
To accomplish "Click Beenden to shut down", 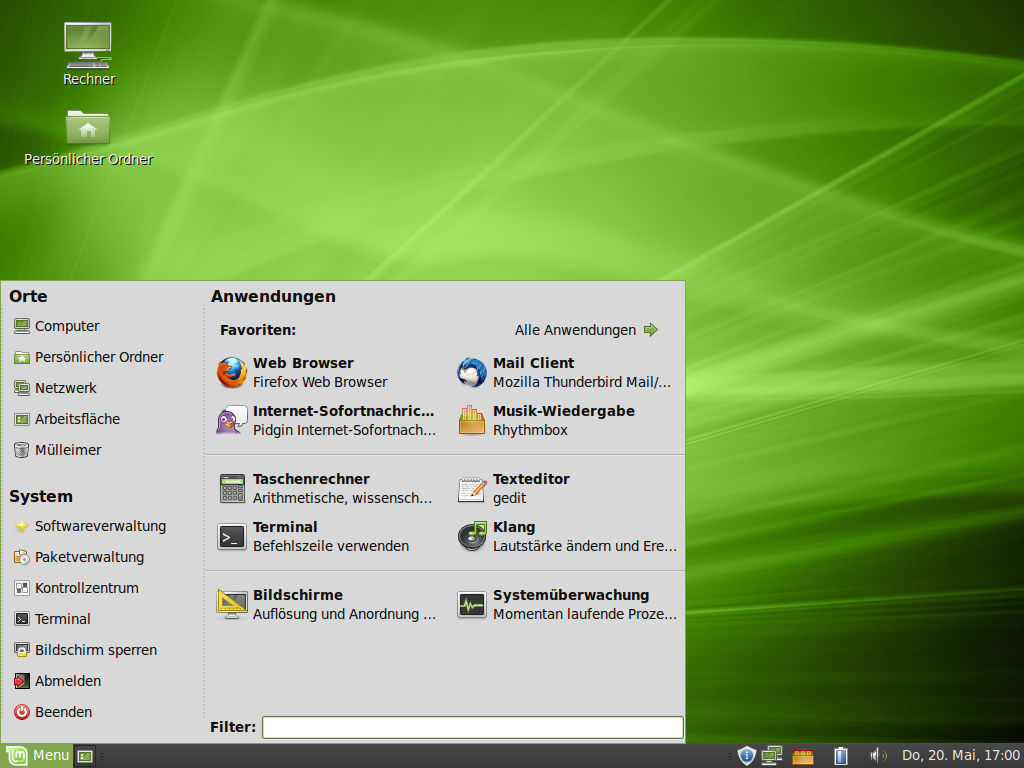I will (x=63, y=712).
